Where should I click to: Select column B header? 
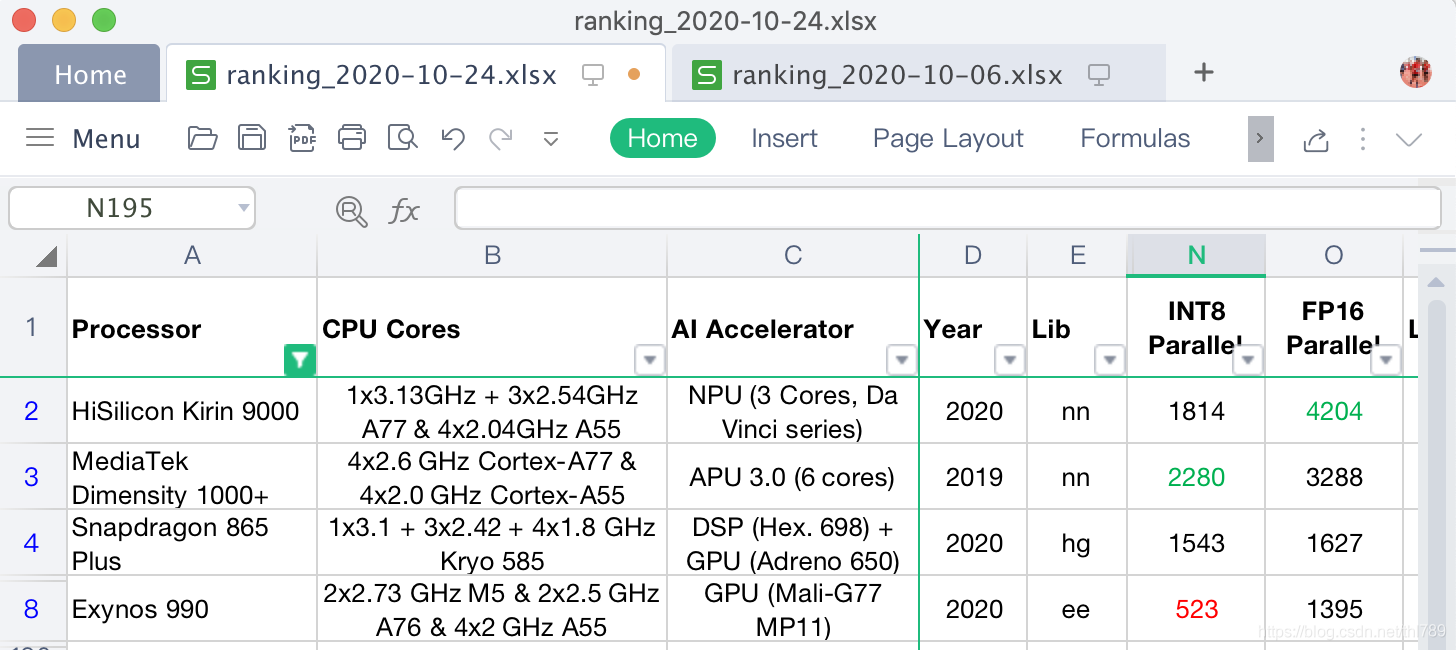[492, 256]
